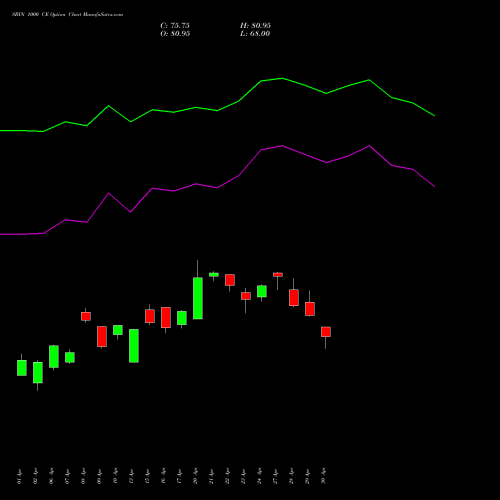The width and height of the screenshot is (500, 500).
Task: Click the tall green candle on 20 Apr
Action: [198, 298]
